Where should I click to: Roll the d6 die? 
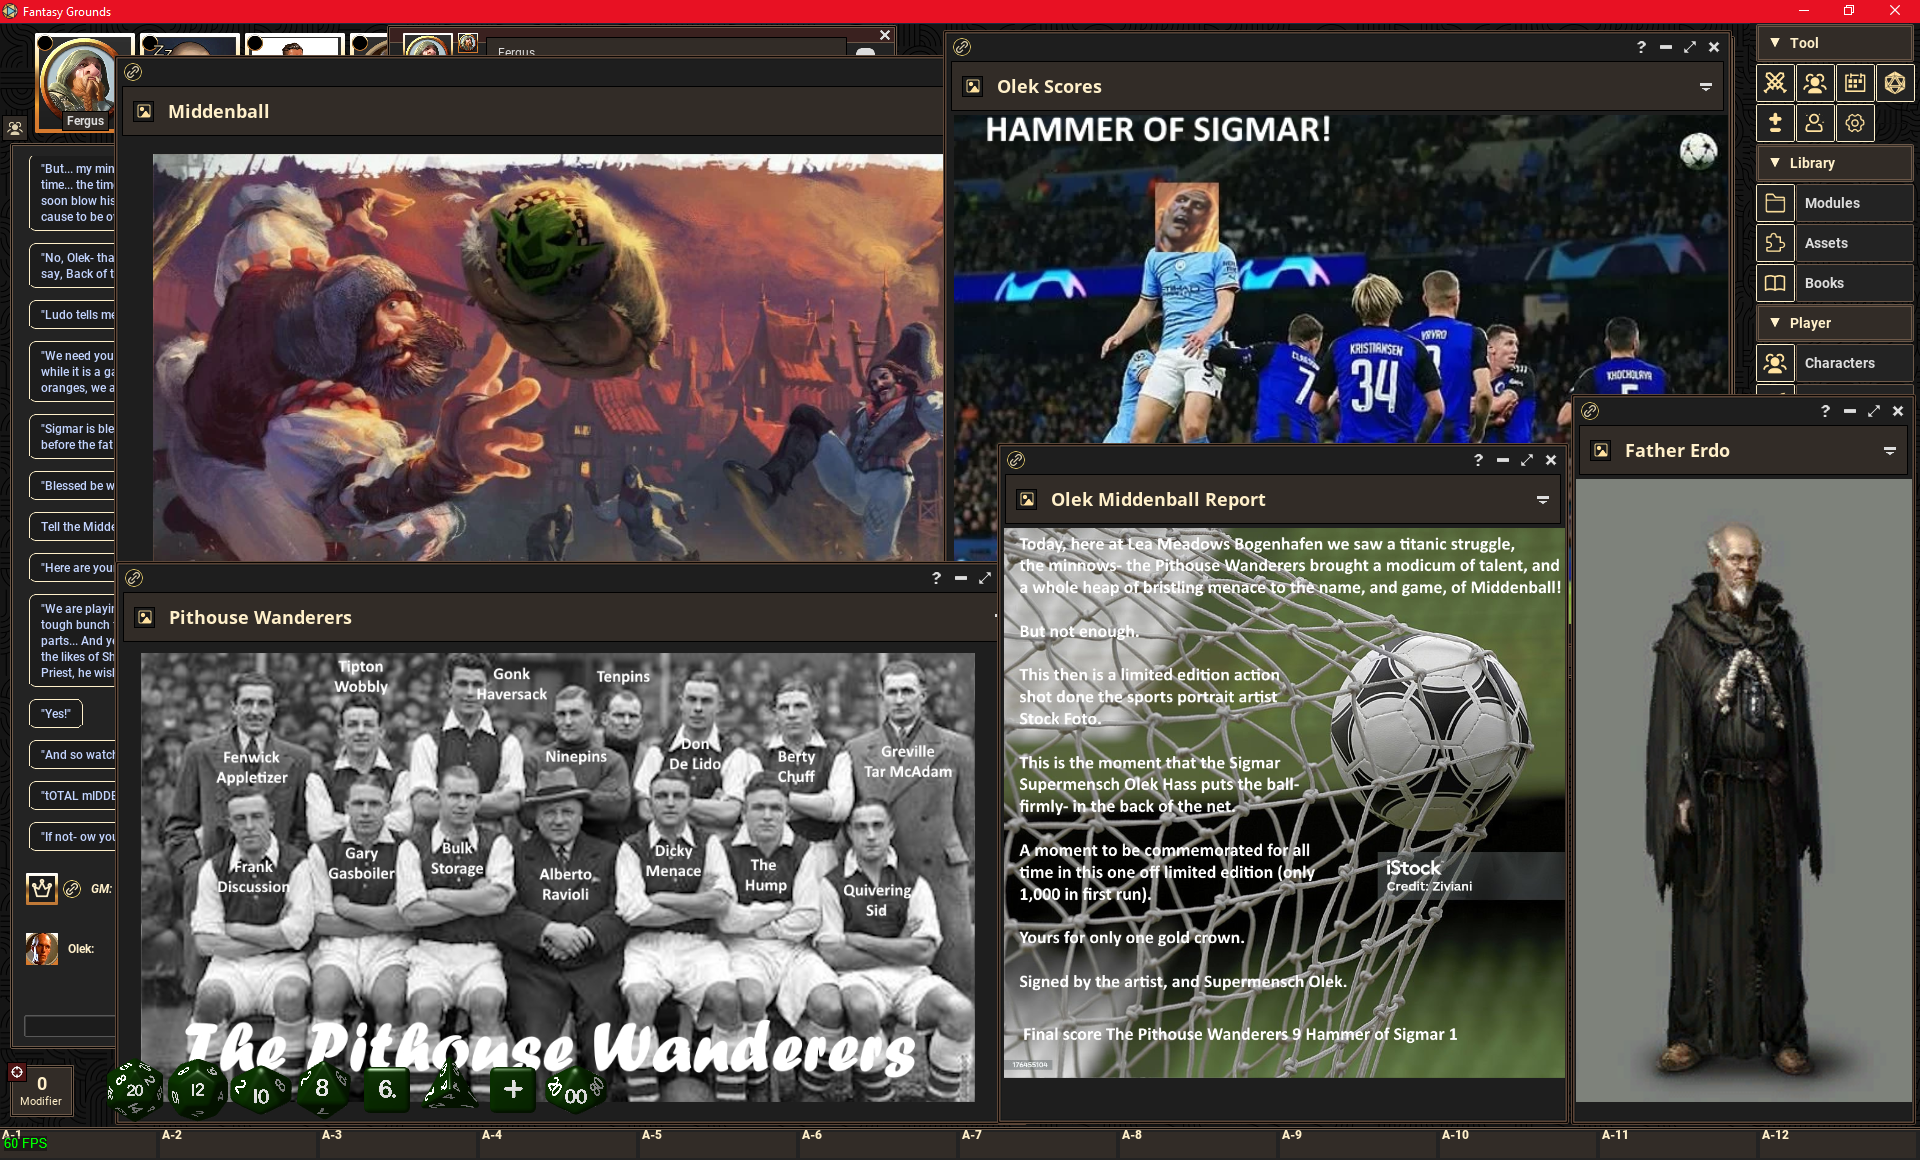[x=386, y=1089]
